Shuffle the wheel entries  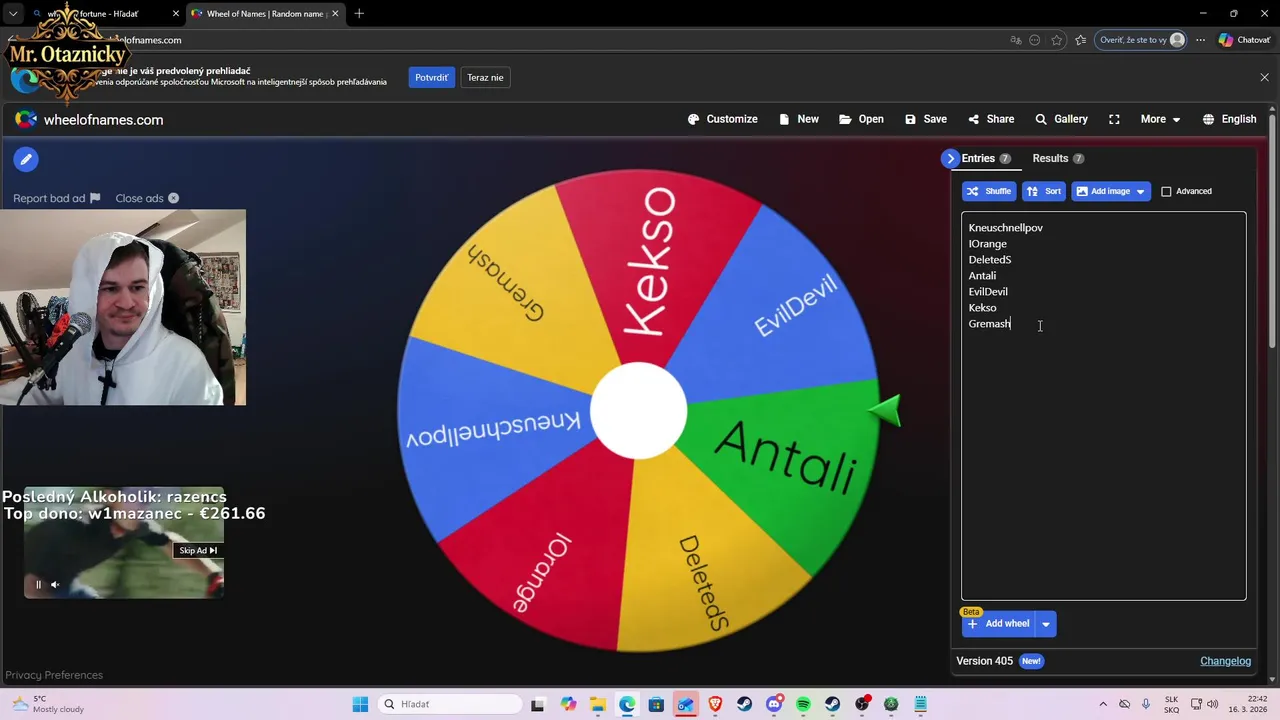coord(989,191)
